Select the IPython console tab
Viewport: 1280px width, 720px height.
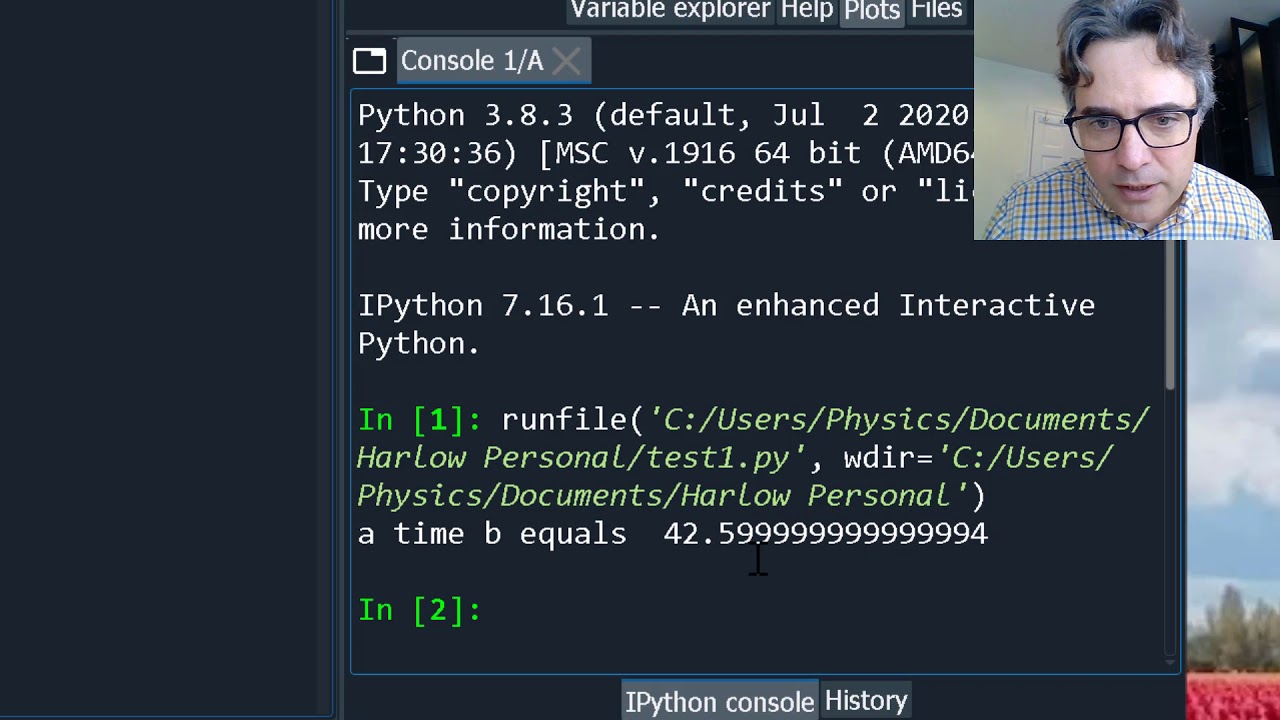[x=719, y=702]
